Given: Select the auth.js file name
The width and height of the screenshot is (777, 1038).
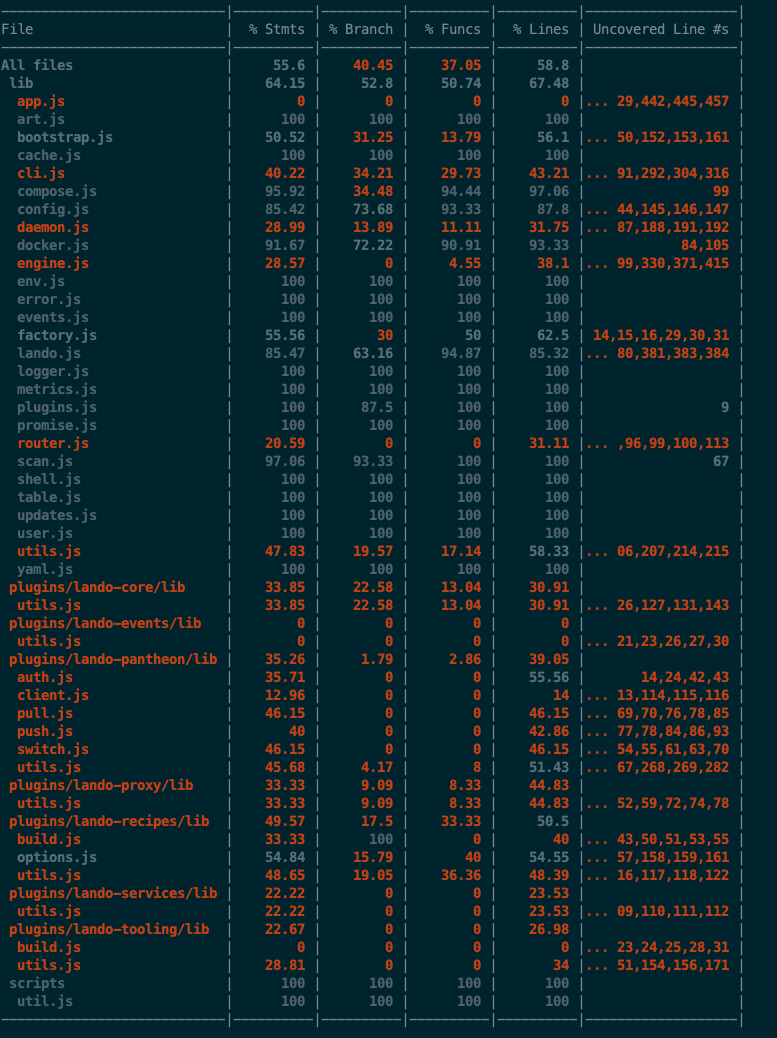Looking at the screenshot, I should pyautogui.click(x=45, y=677).
